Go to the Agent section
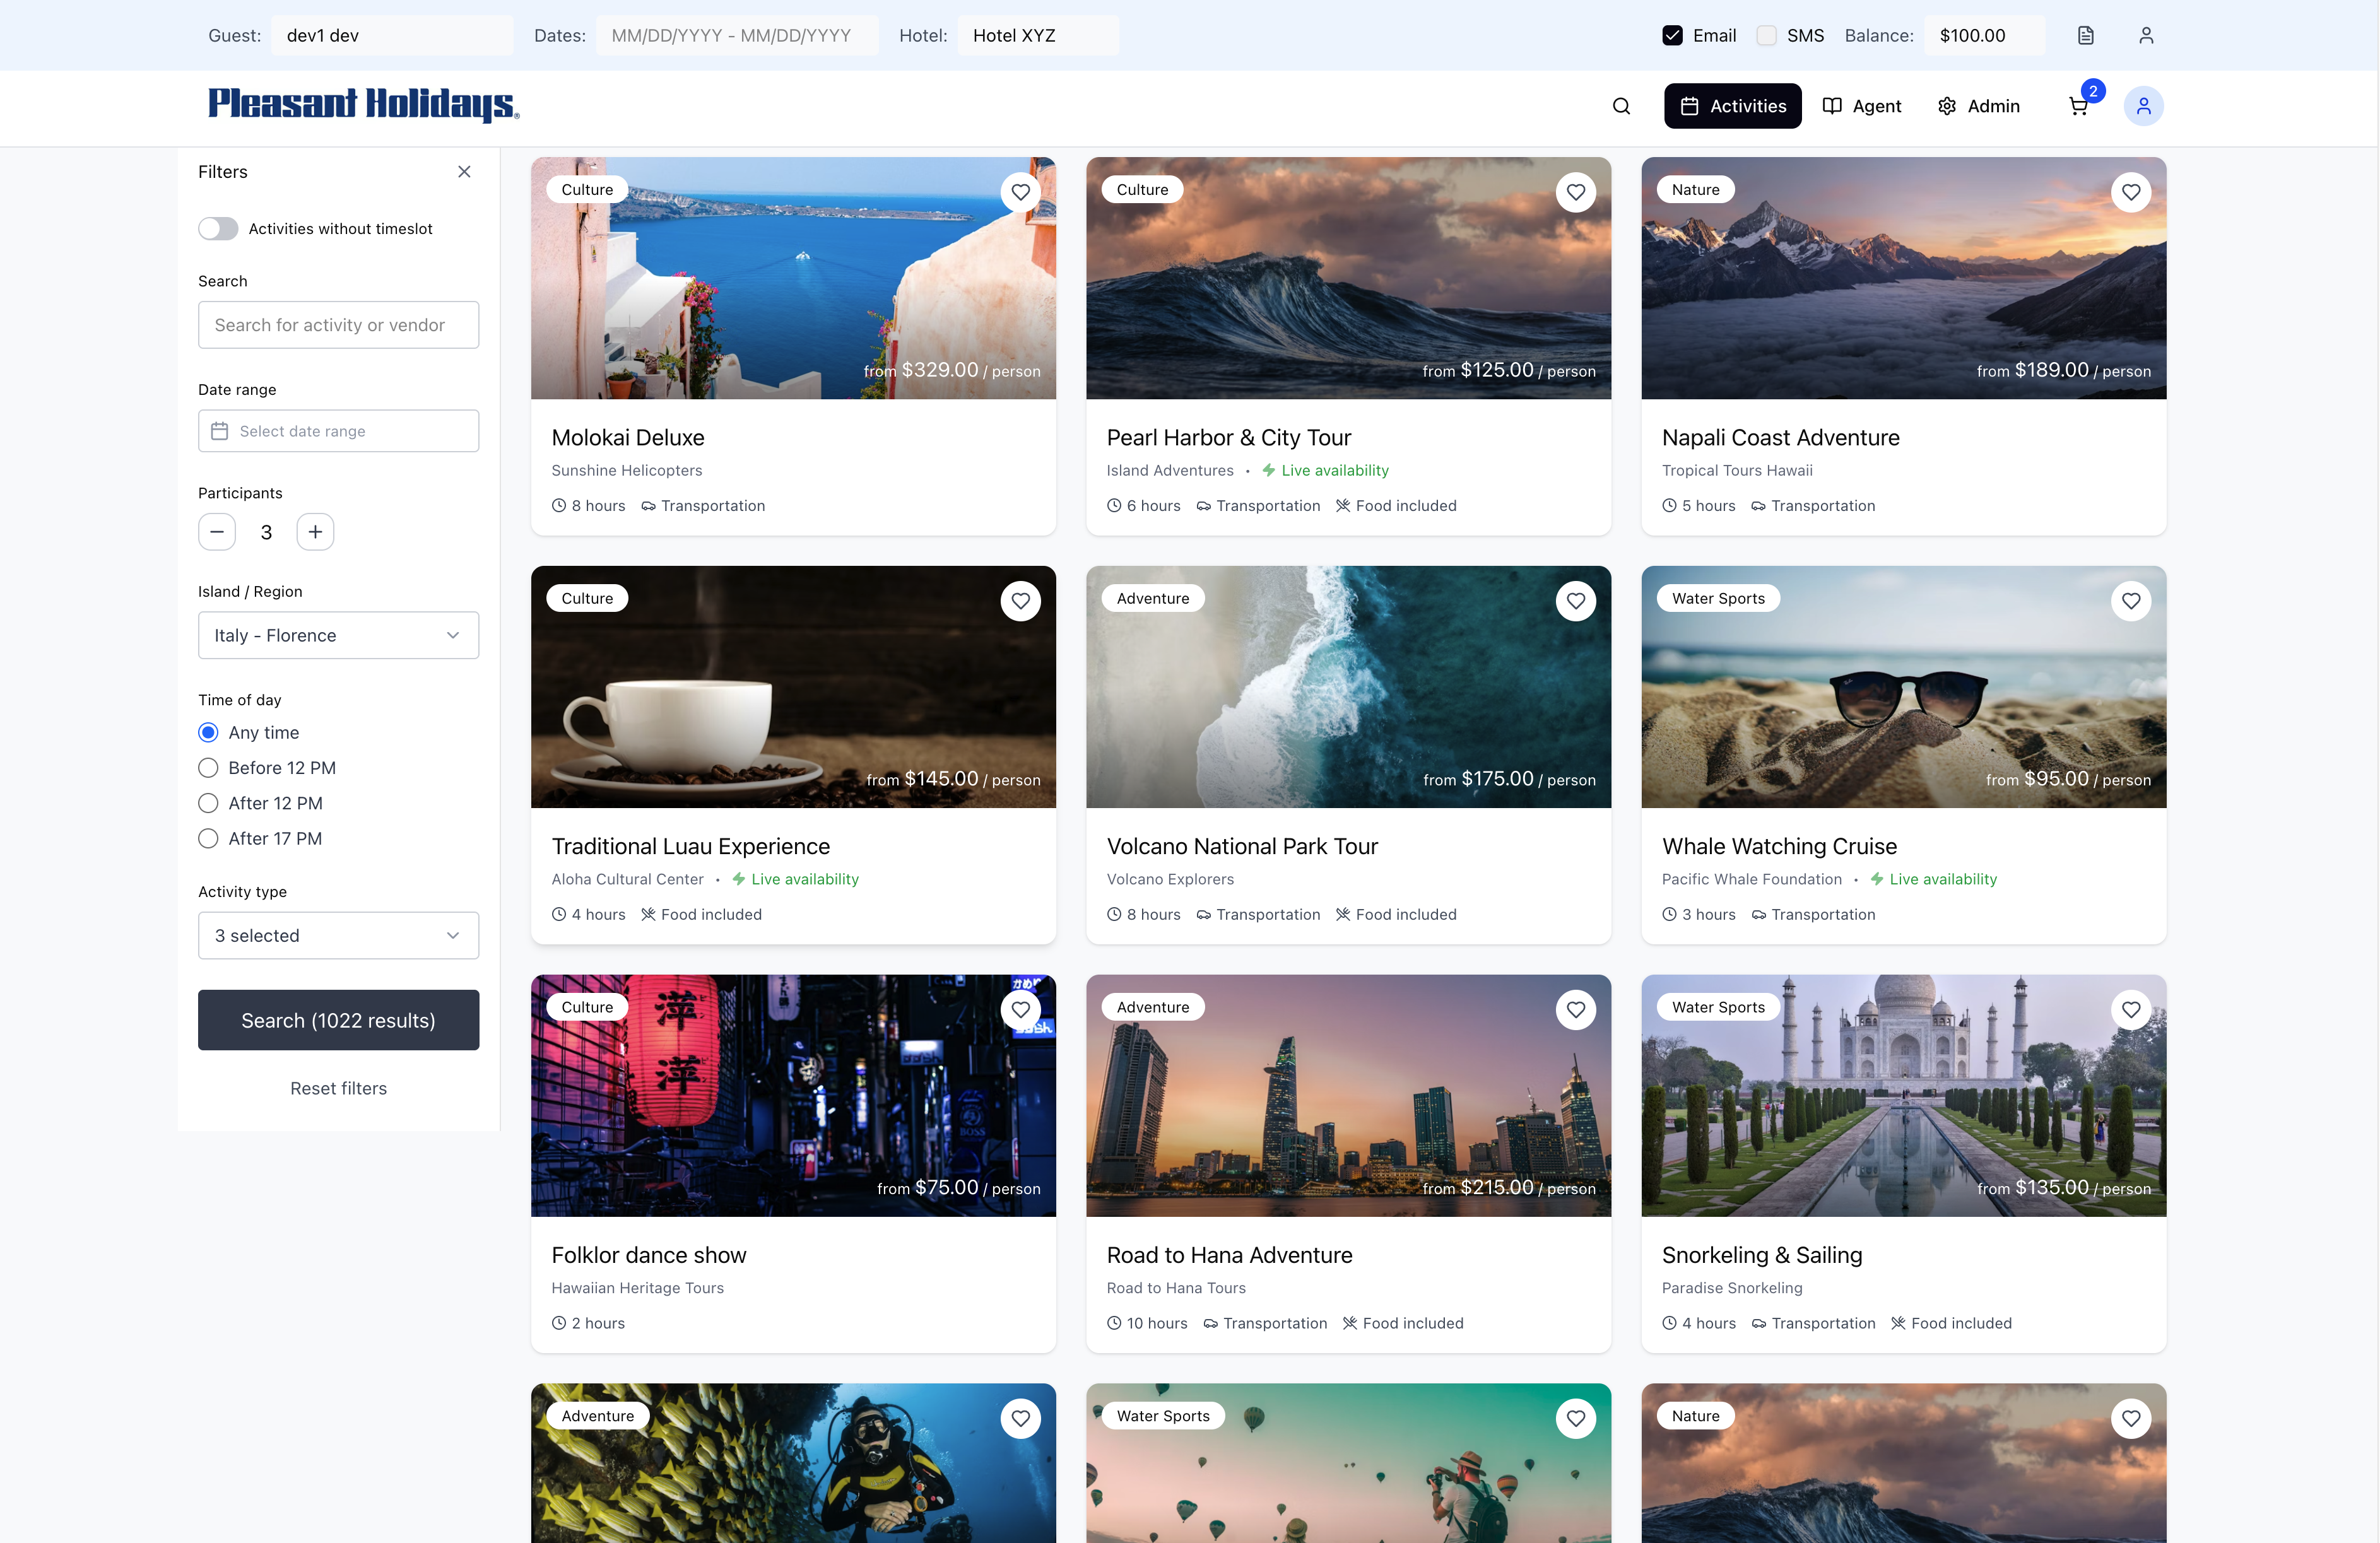The height and width of the screenshot is (1543, 2380). (1862, 106)
